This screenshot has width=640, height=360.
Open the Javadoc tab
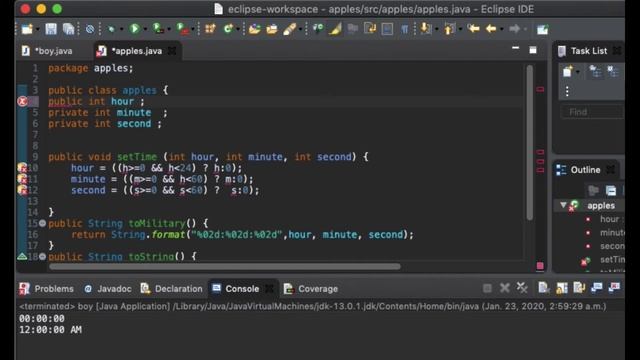[x=108, y=289]
